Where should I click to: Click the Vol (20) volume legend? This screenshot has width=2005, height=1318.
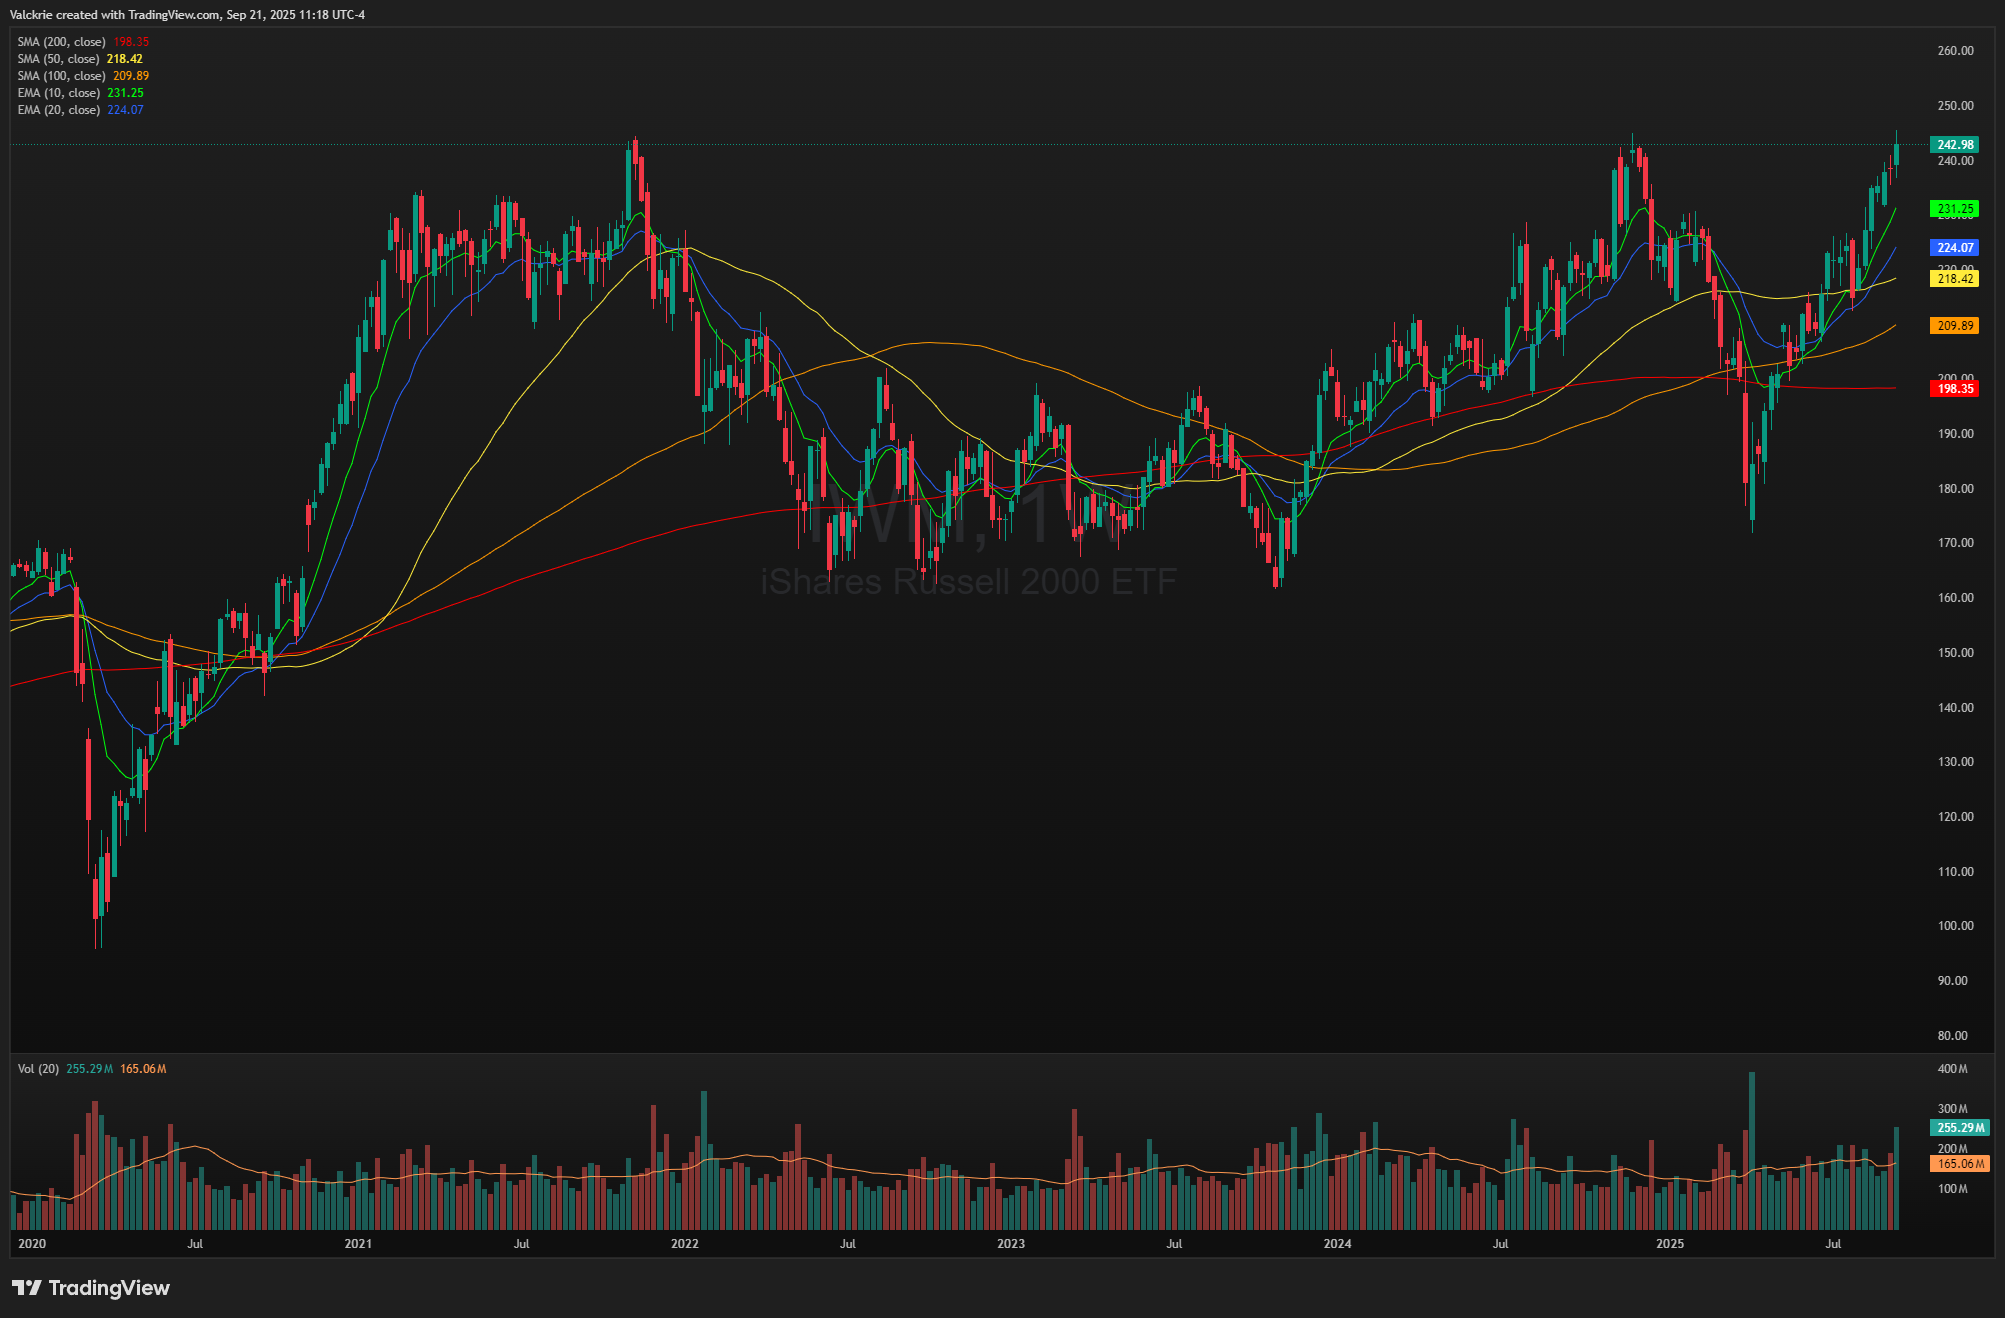click(x=38, y=1069)
